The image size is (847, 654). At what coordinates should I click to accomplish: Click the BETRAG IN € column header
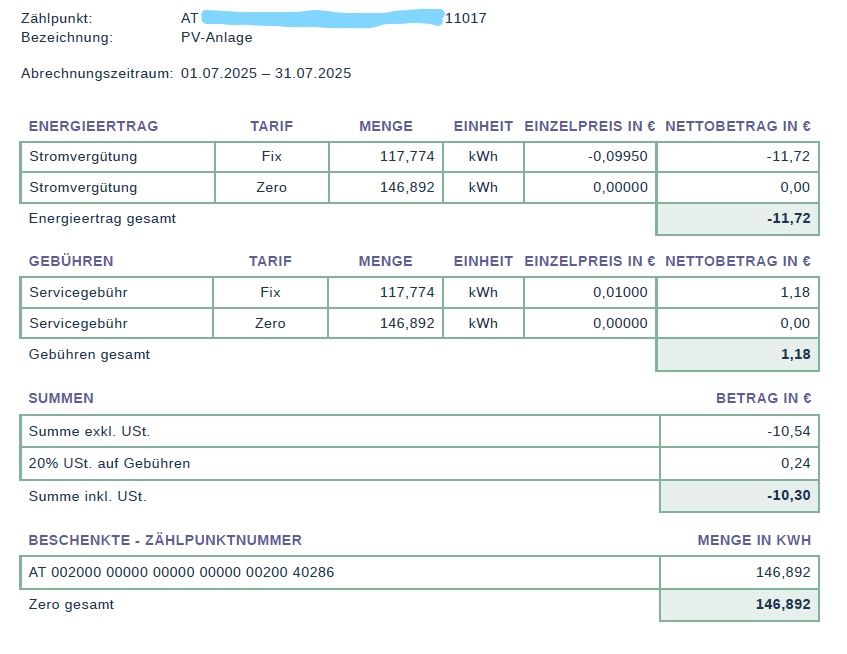pos(763,398)
